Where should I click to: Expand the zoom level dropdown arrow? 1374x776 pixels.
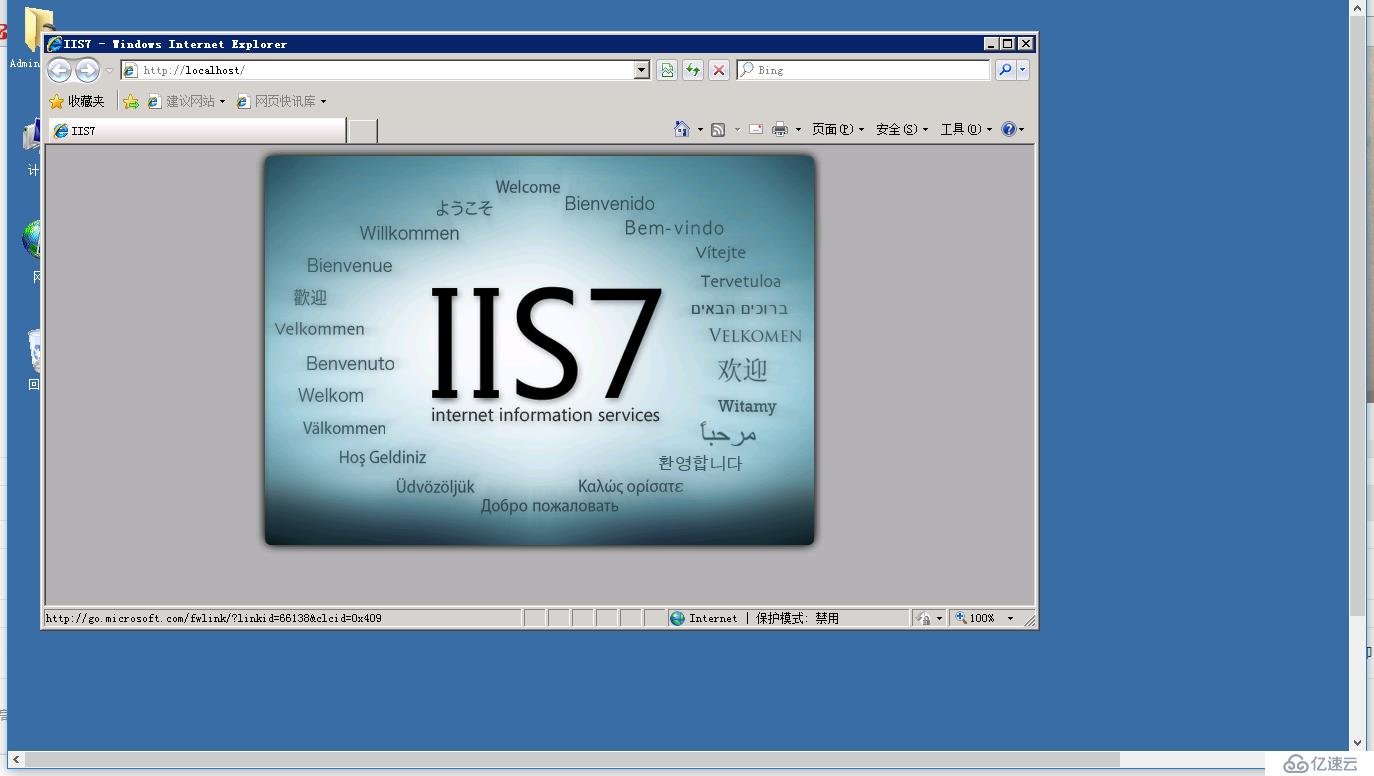pyautogui.click(x=1010, y=618)
